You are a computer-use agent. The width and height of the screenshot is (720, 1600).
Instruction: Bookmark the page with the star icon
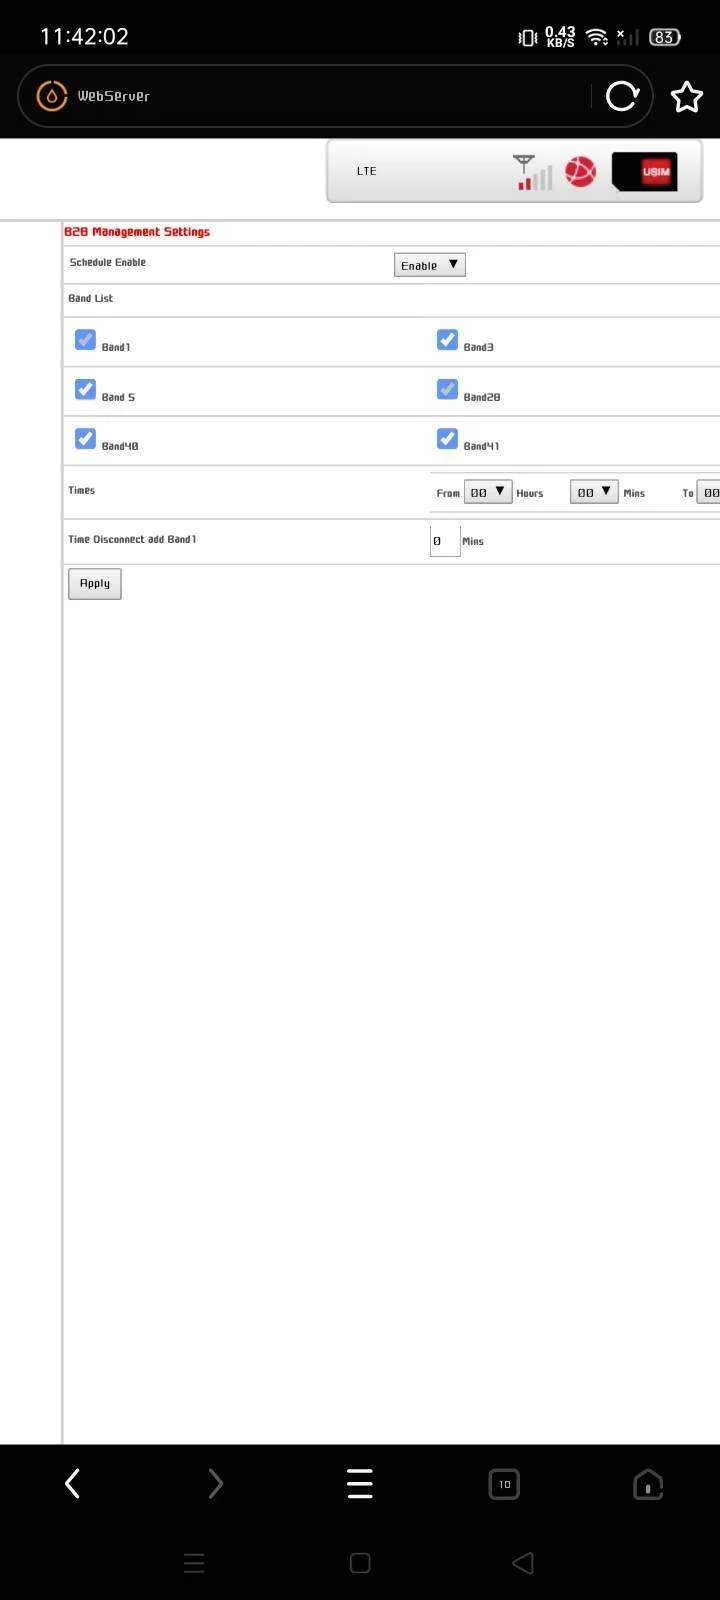coord(686,97)
